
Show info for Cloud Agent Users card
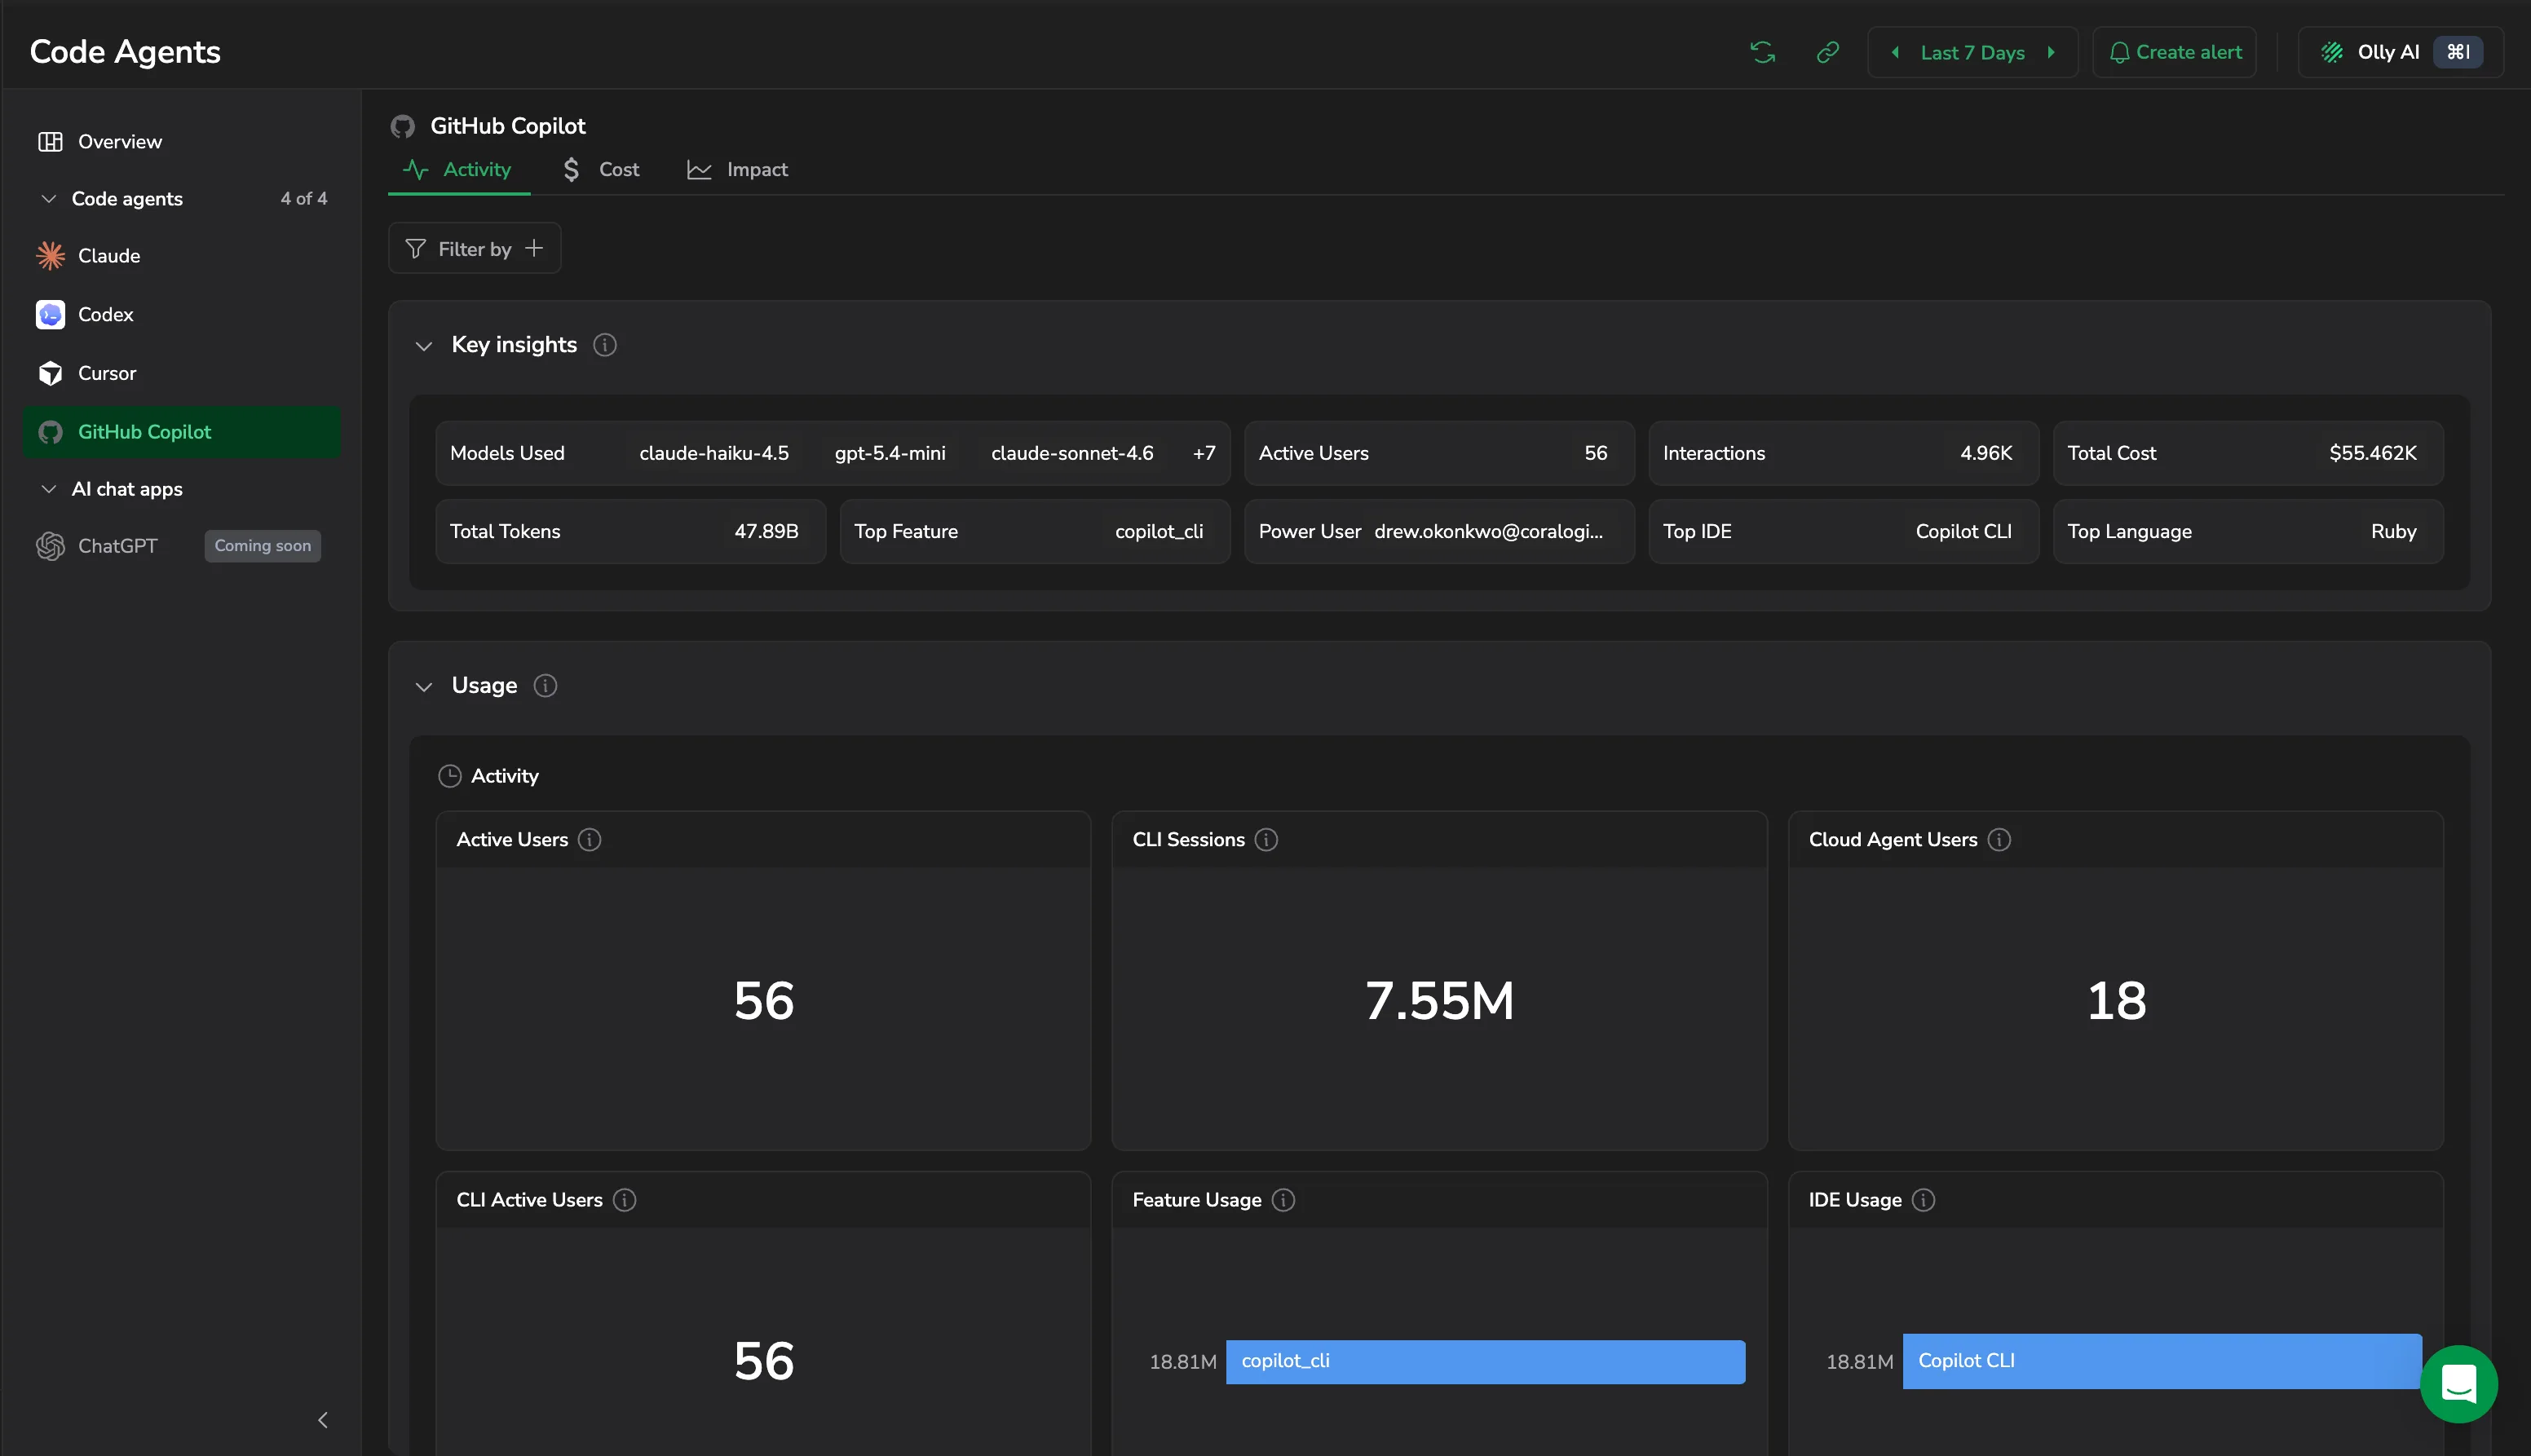1999,840
